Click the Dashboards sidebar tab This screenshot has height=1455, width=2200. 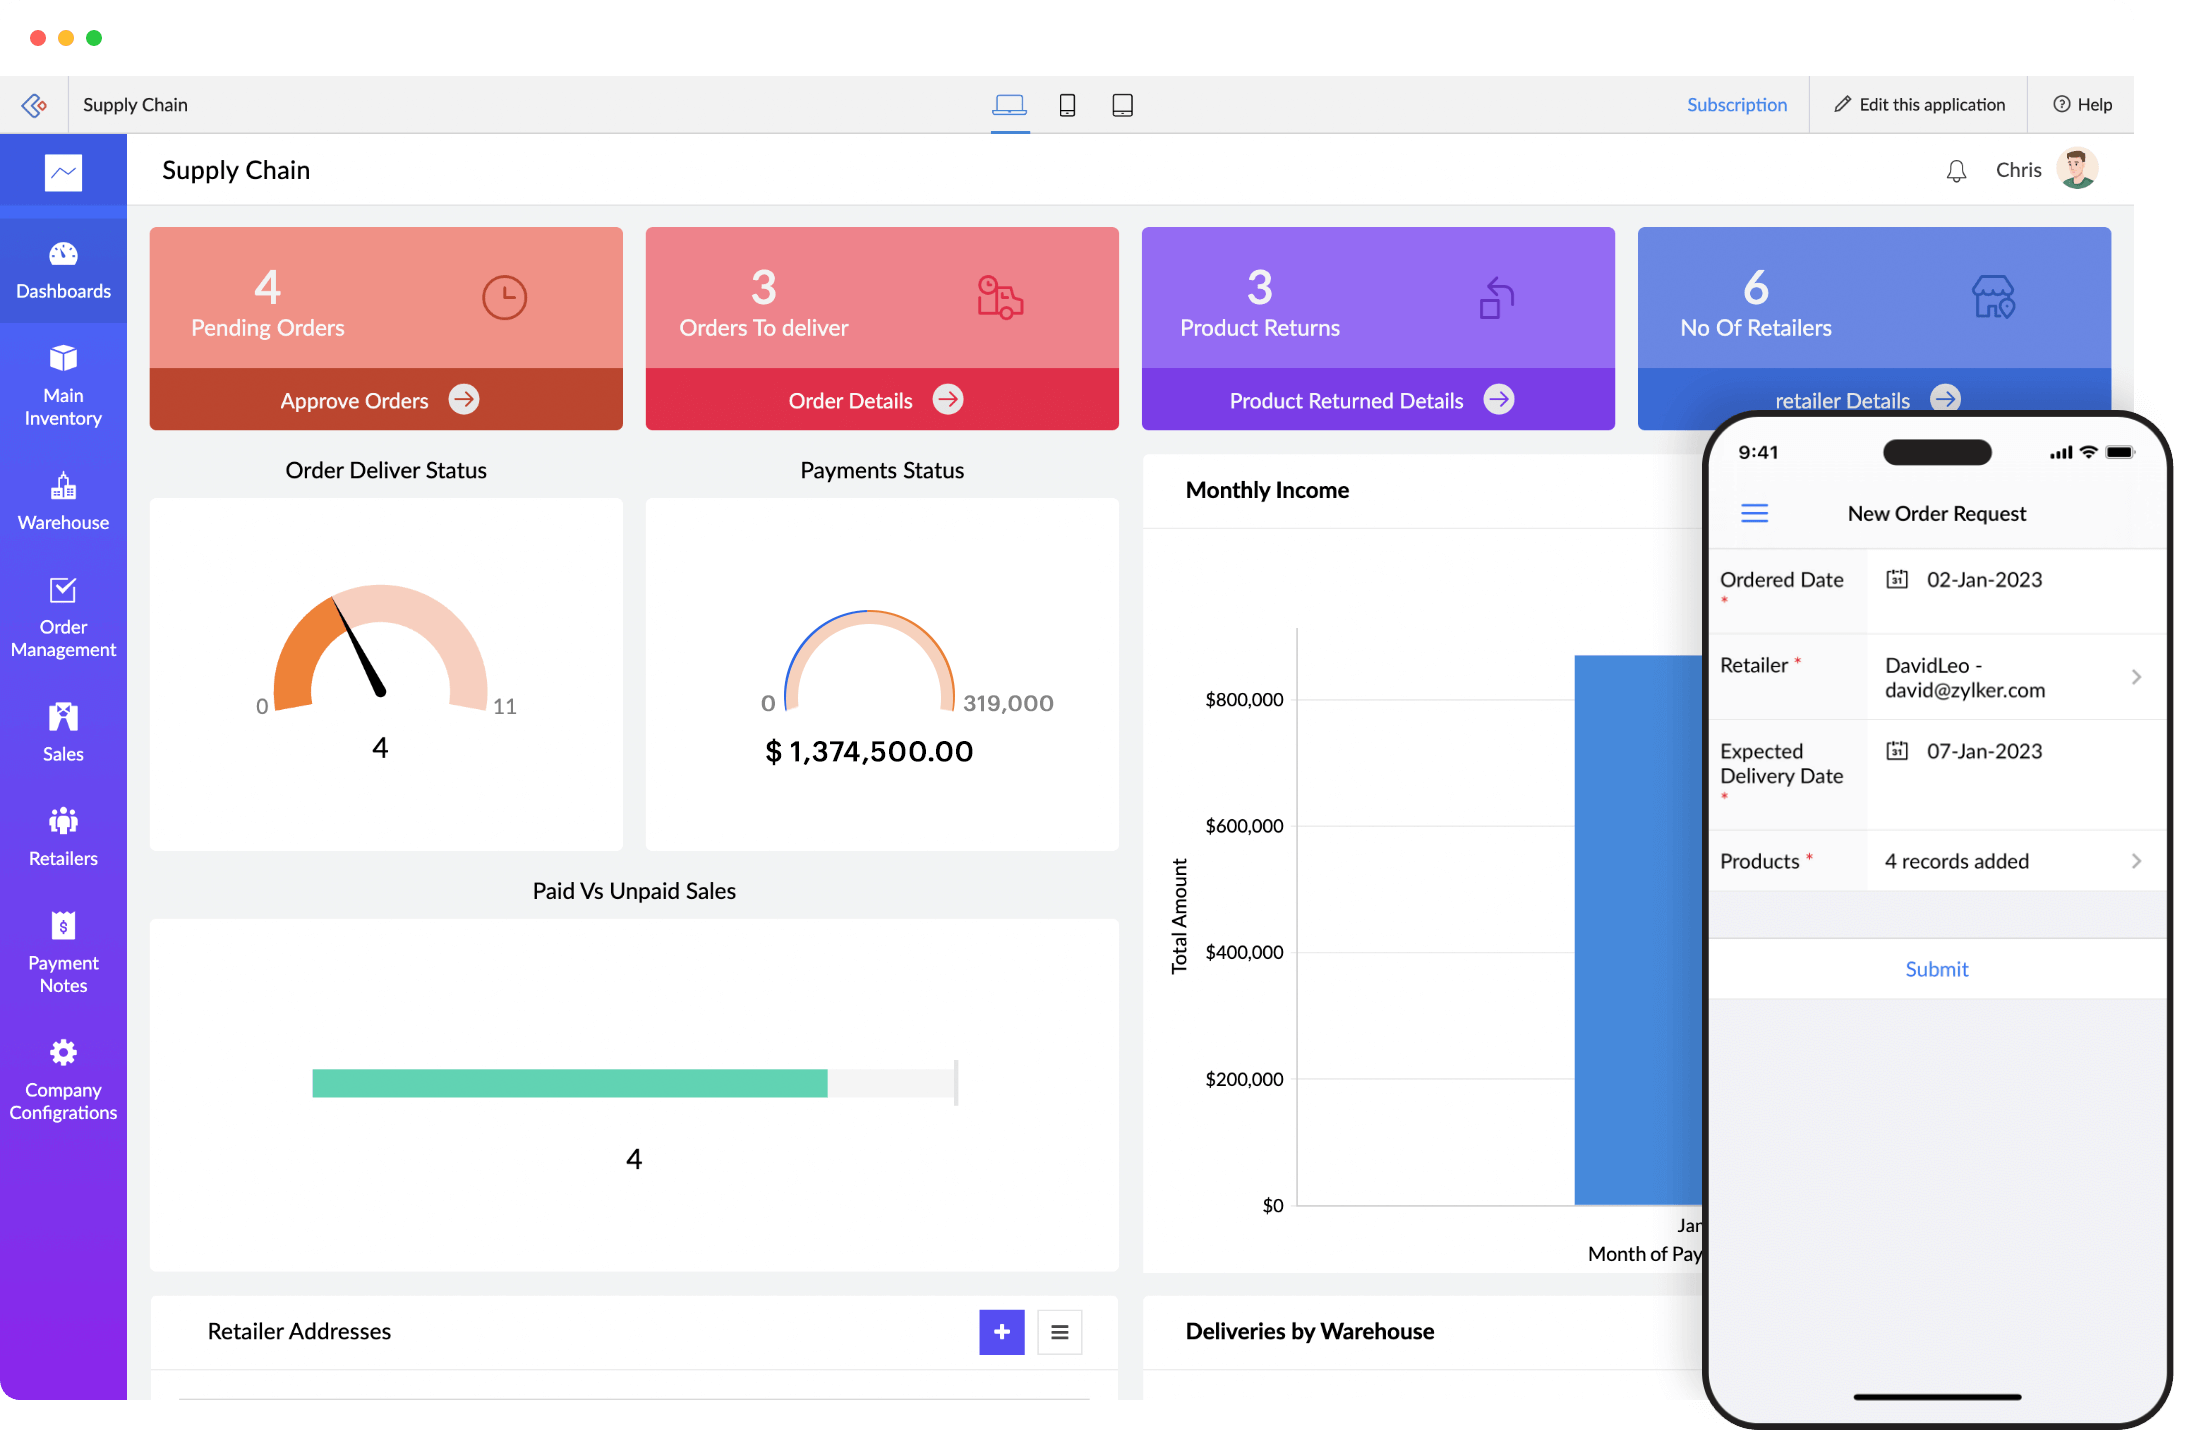(63, 270)
